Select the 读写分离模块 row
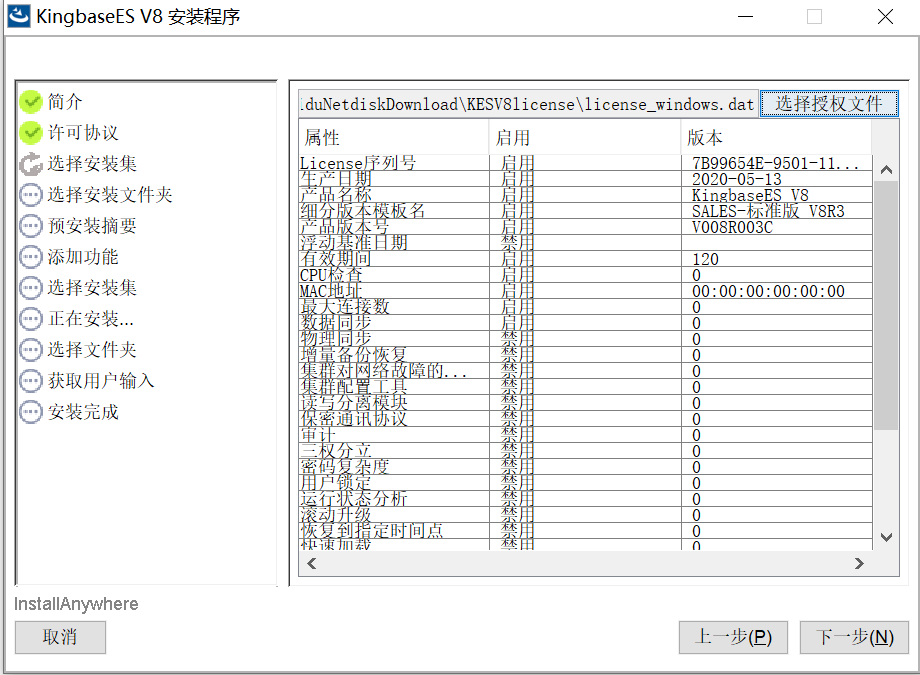Viewport: 920px width, 675px height. tap(586, 403)
